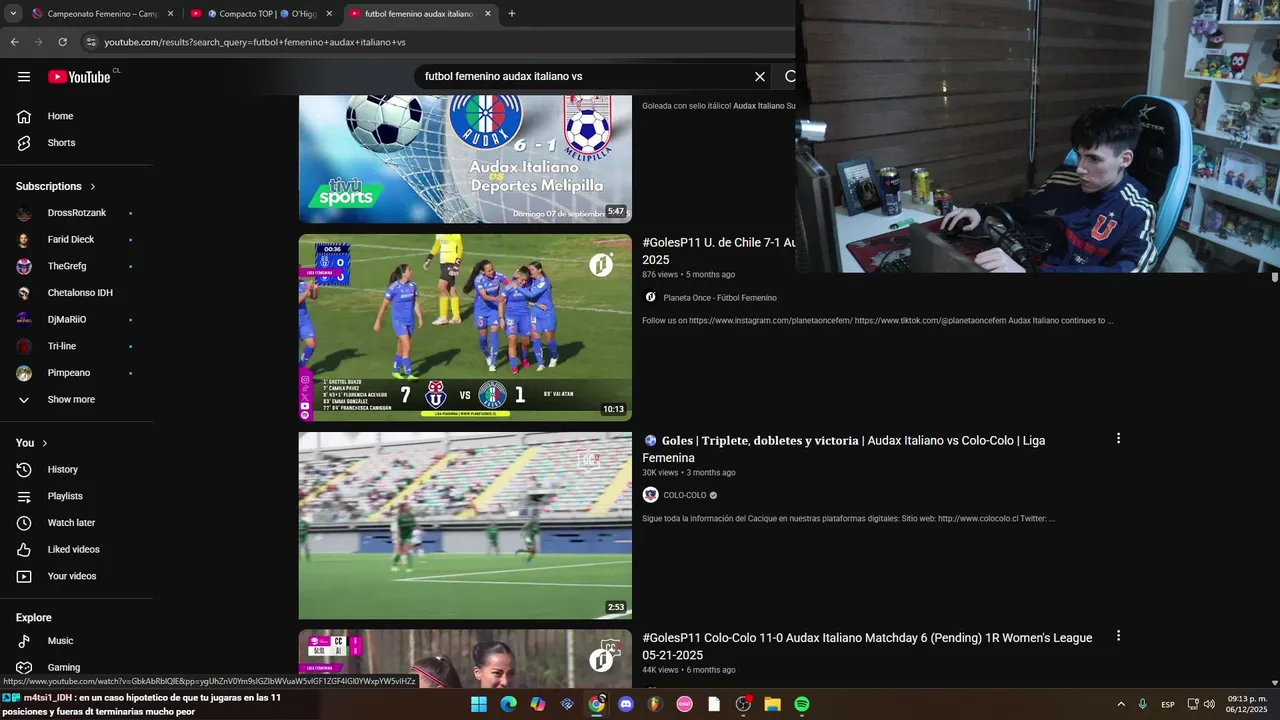Open the YouTube hamburger guide menu
The height and width of the screenshot is (720, 1280).
coord(24,77)
